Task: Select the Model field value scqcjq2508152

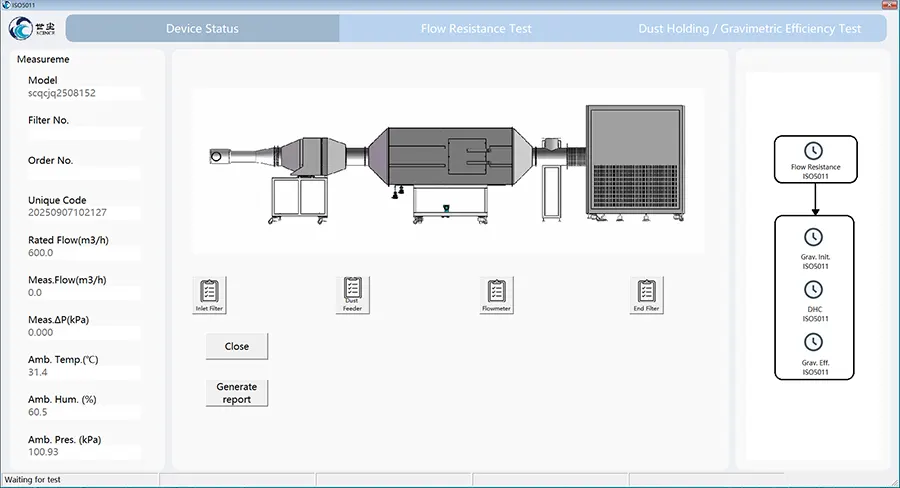Action: click(84, 93)
